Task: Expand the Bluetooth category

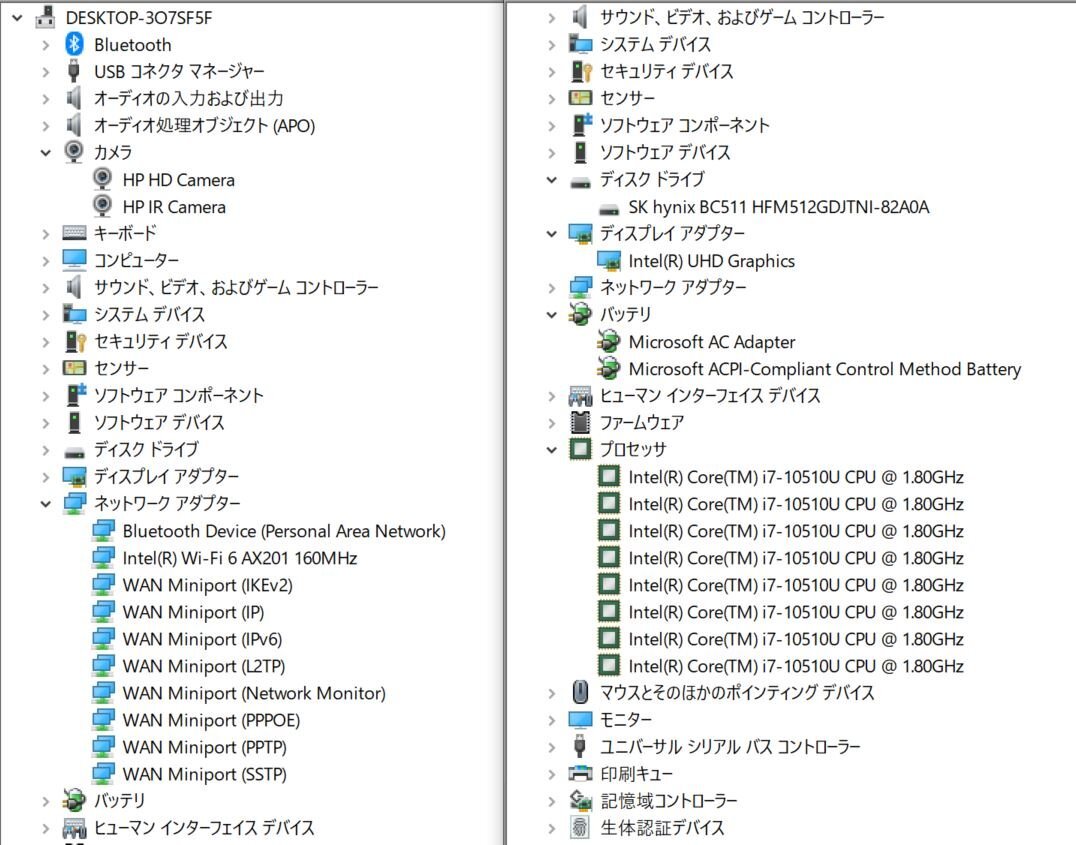Action: (x=46, y=45)
